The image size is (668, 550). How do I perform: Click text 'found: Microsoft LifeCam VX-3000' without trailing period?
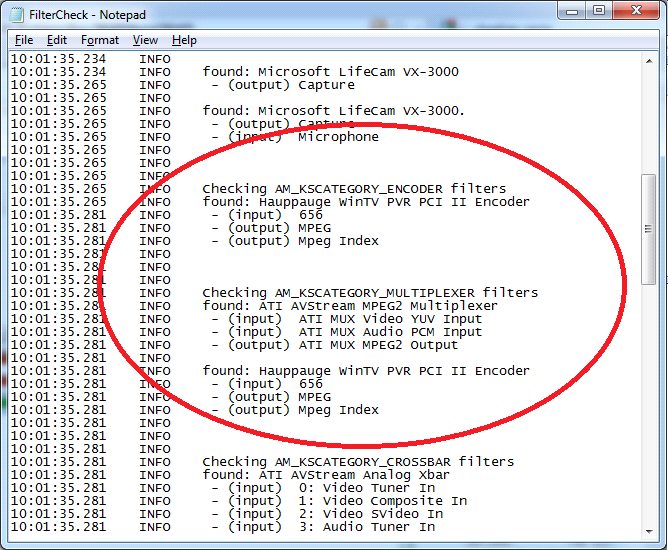point(331,72)
